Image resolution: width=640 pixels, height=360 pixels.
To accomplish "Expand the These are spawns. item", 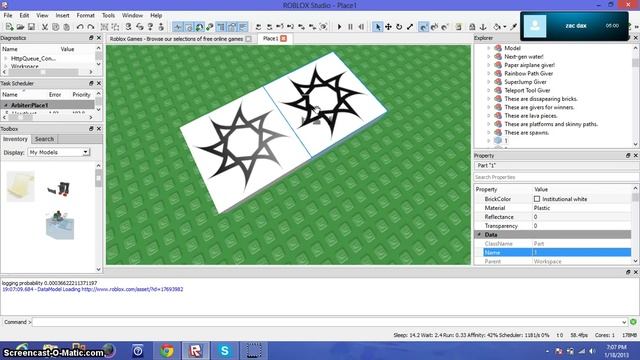I will 489,133.
